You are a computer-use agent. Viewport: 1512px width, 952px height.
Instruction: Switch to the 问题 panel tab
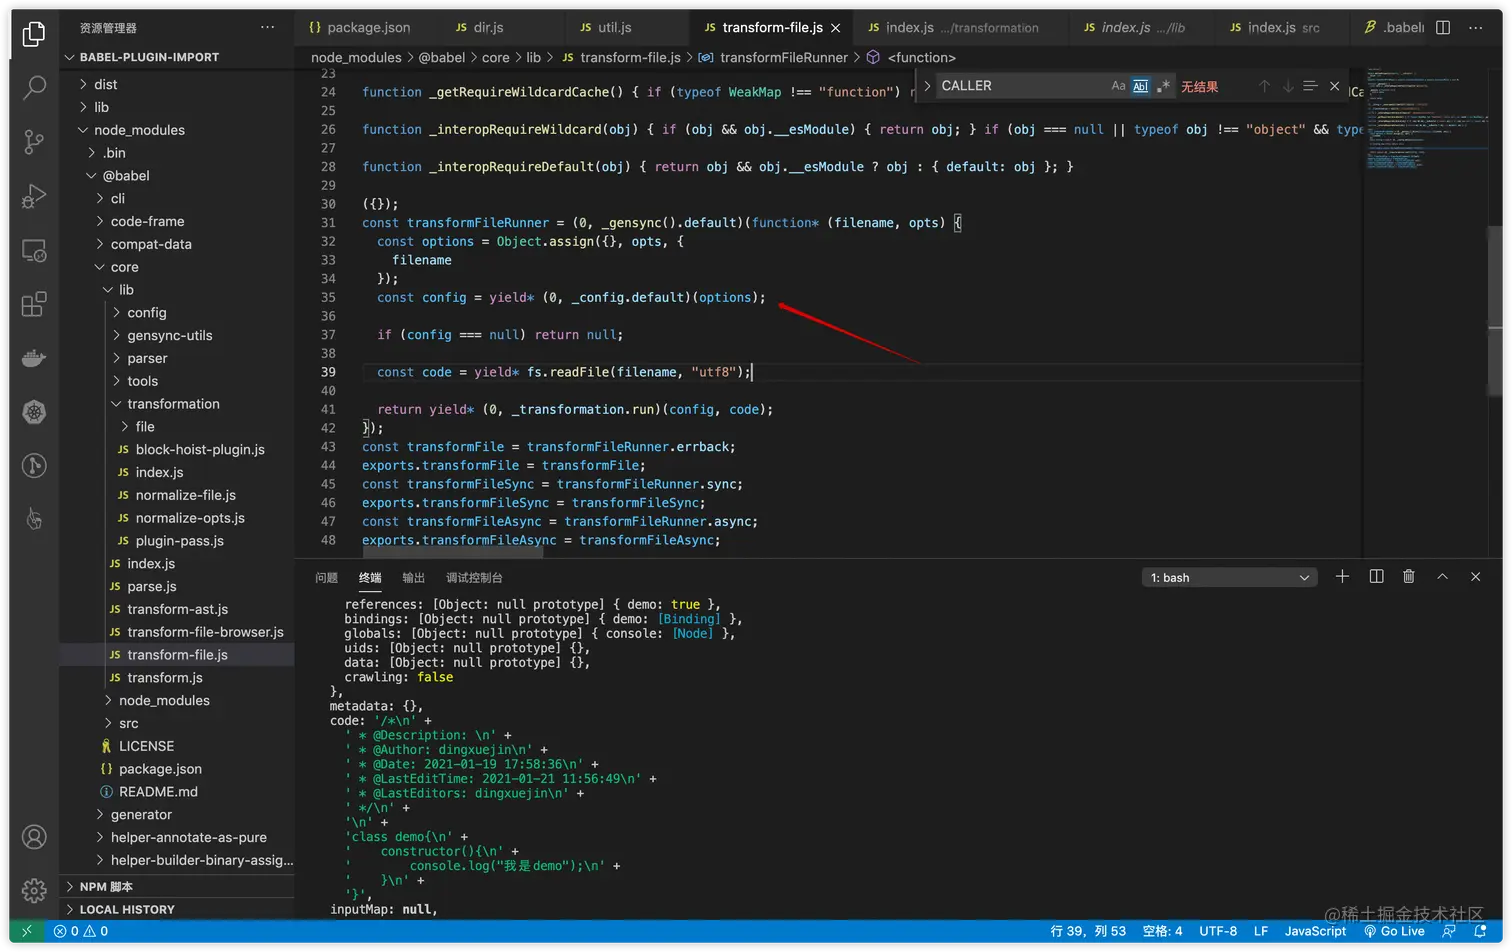pyautogui.click(x=327, y=578)
